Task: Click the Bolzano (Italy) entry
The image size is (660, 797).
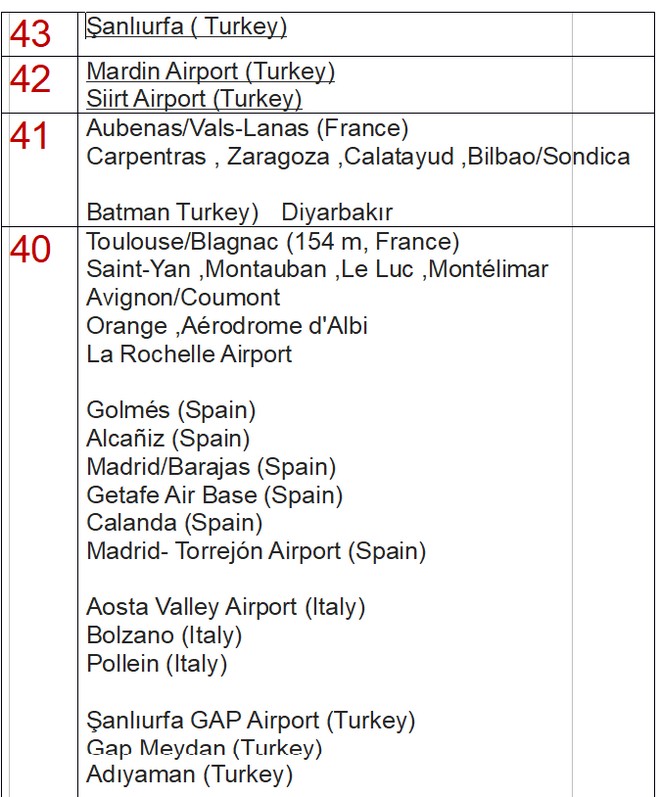Action: (x=164, y=635)
